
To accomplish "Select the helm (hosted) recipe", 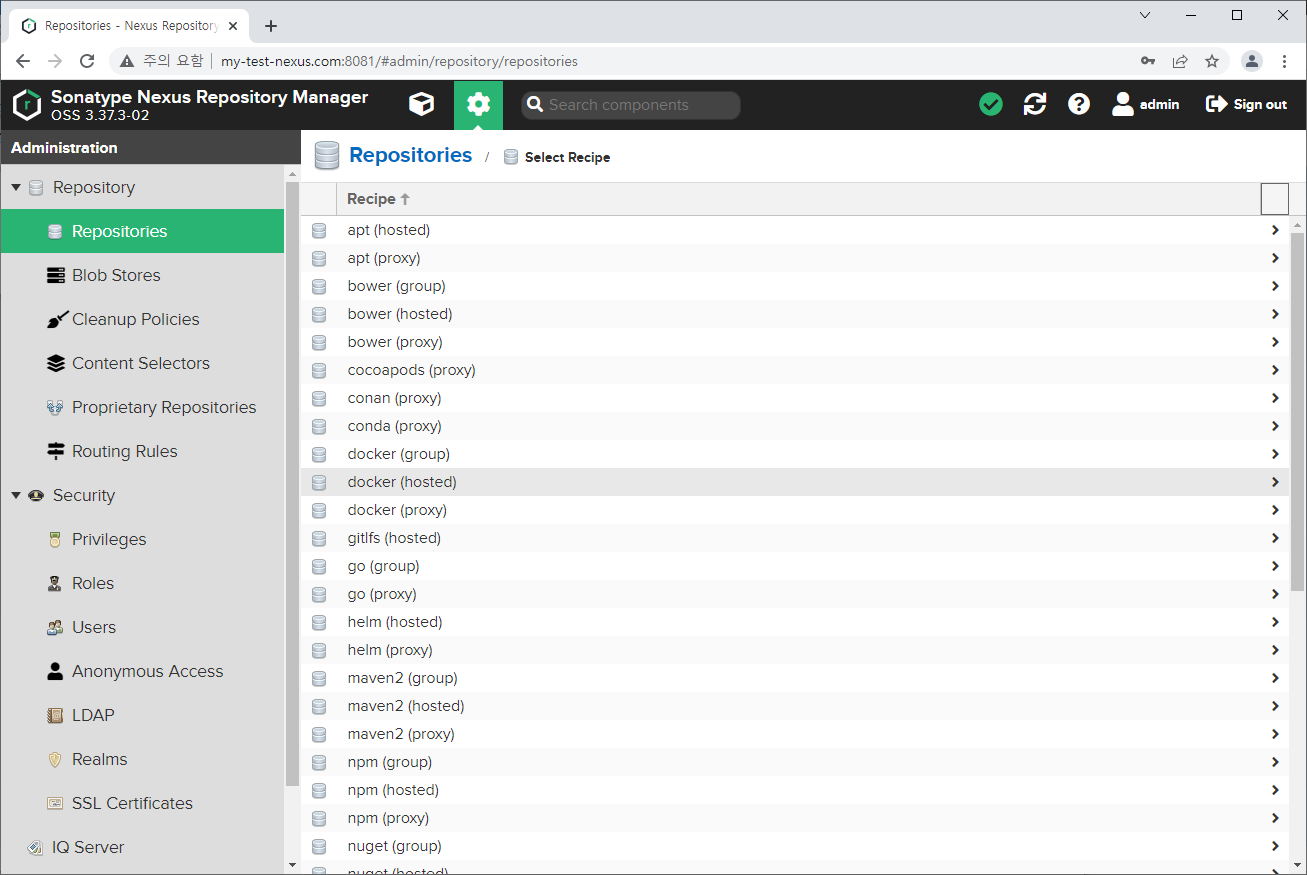I will tap(795, 622).
